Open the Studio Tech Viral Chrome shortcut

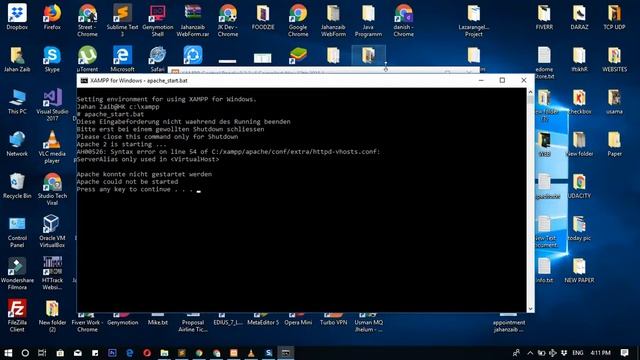pos(52,189)
